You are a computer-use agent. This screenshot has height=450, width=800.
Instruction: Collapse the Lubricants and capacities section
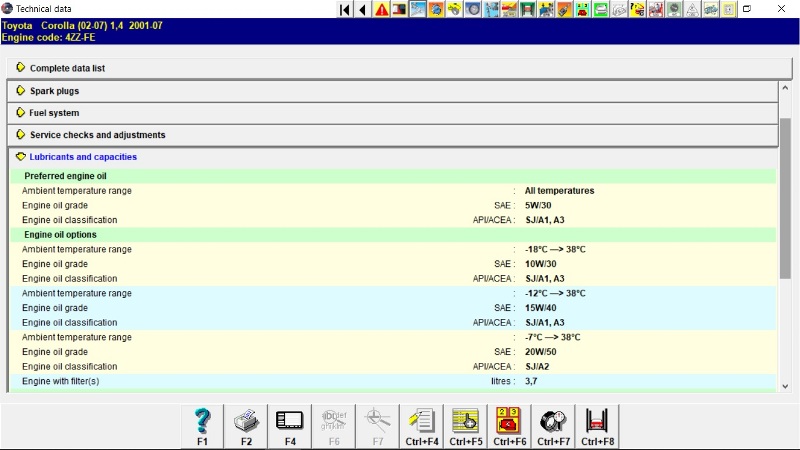(393, 157)
